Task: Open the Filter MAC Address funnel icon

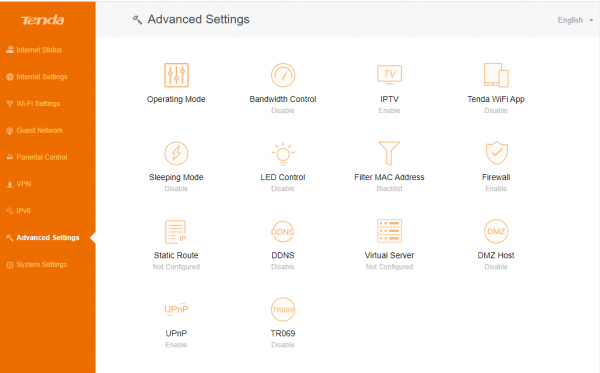Action: 389,153
